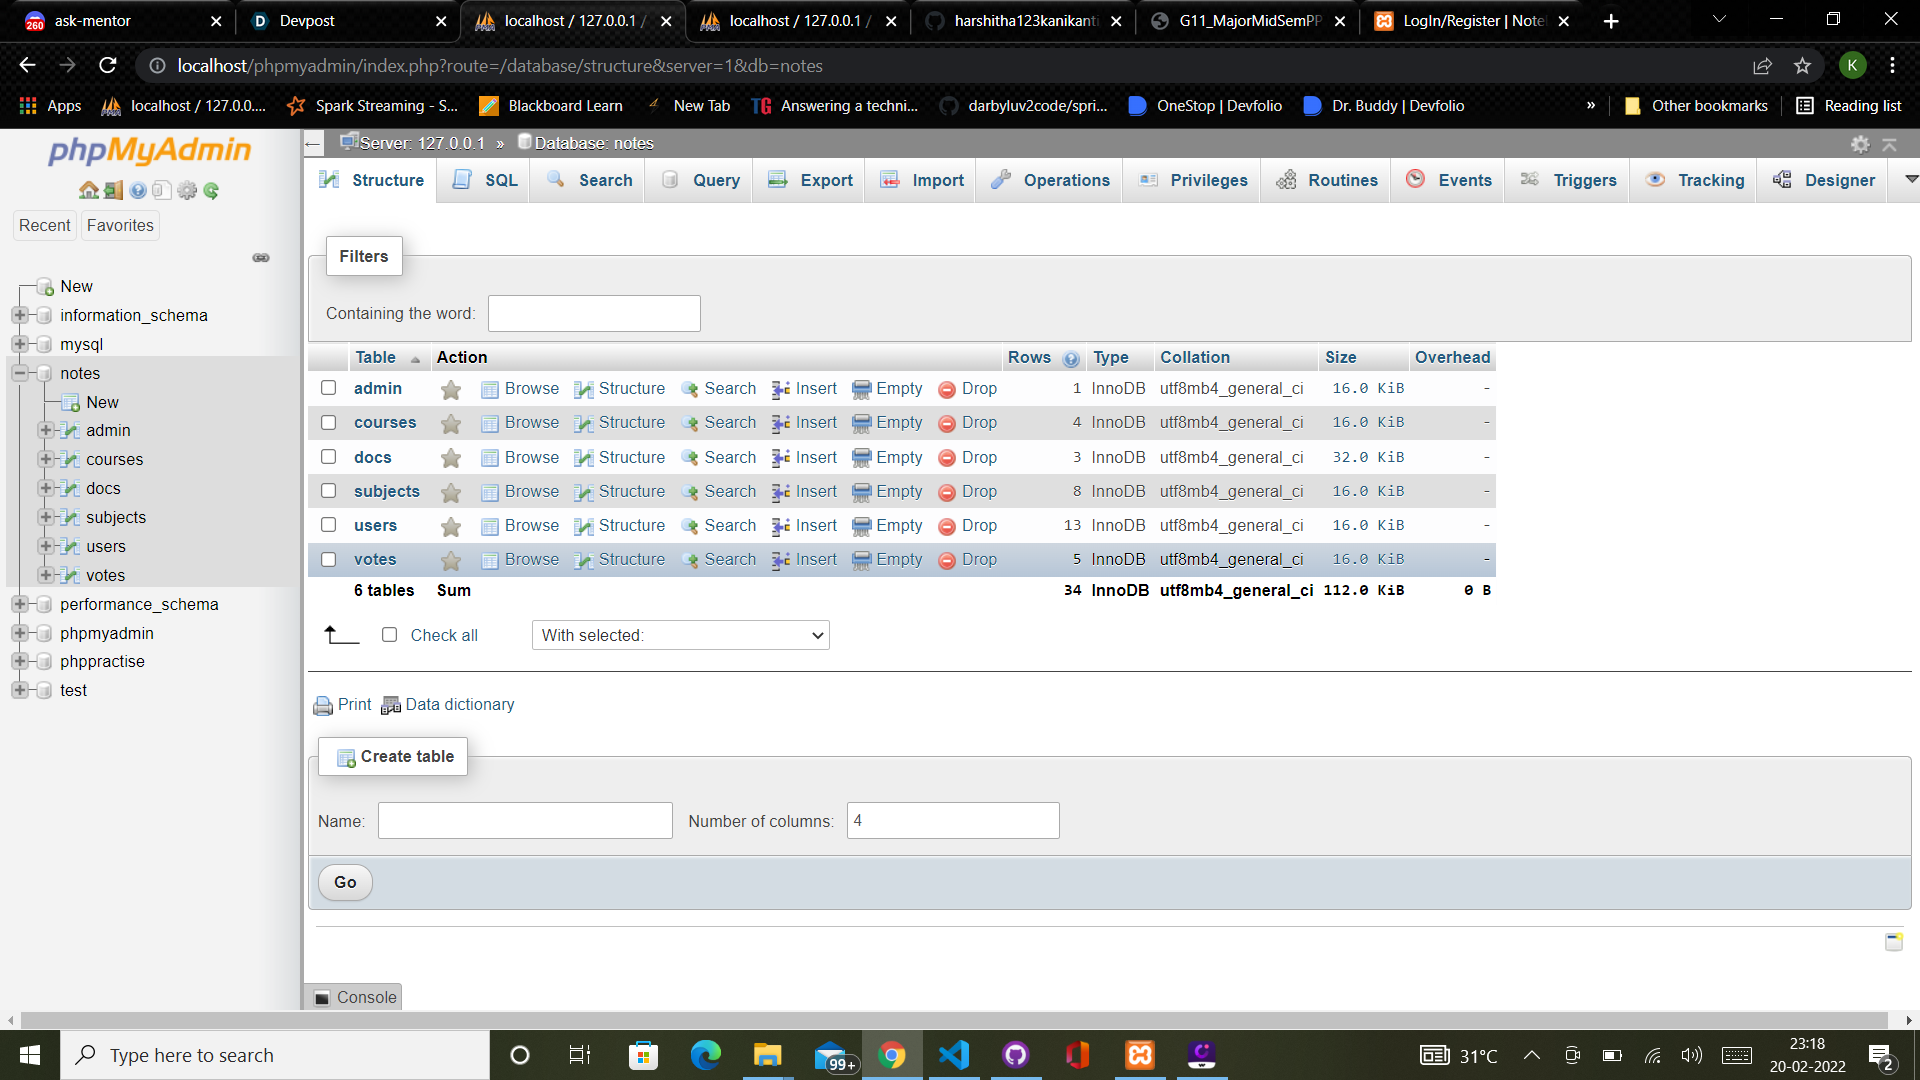Click the phpMyAdmin home icon
This screenshot has height=1080, width=1920.
(x=88, y=190)
